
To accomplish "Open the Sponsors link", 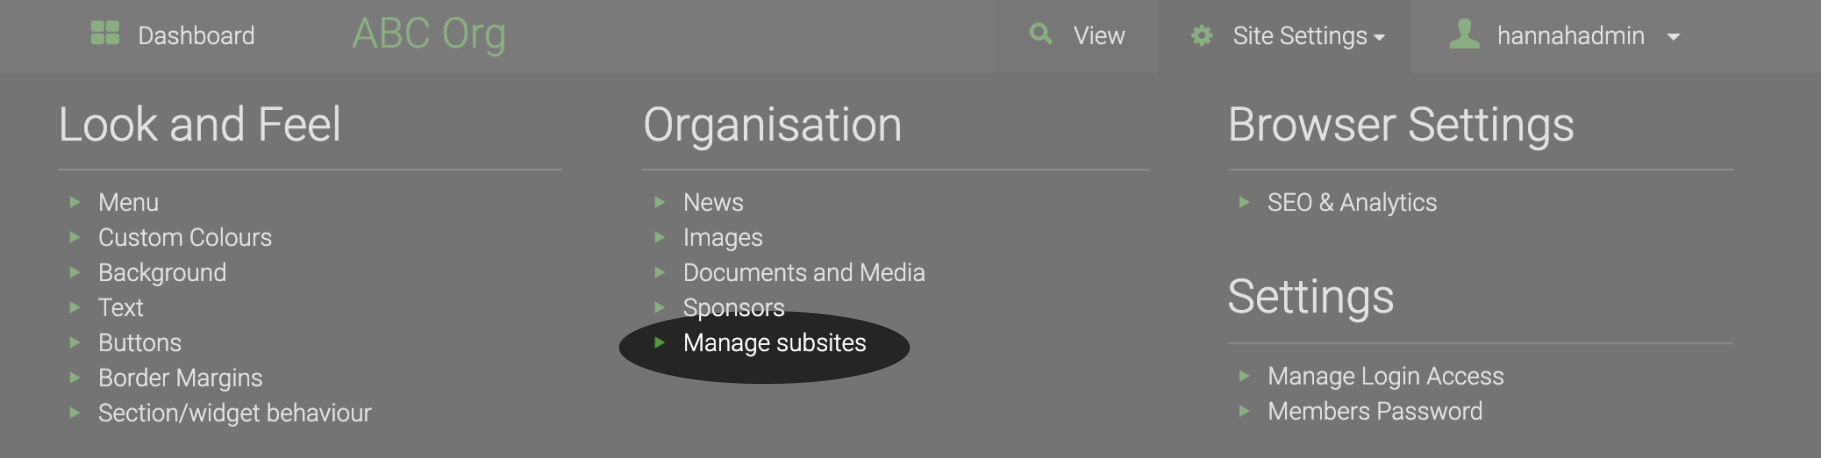I will (734, 307).
